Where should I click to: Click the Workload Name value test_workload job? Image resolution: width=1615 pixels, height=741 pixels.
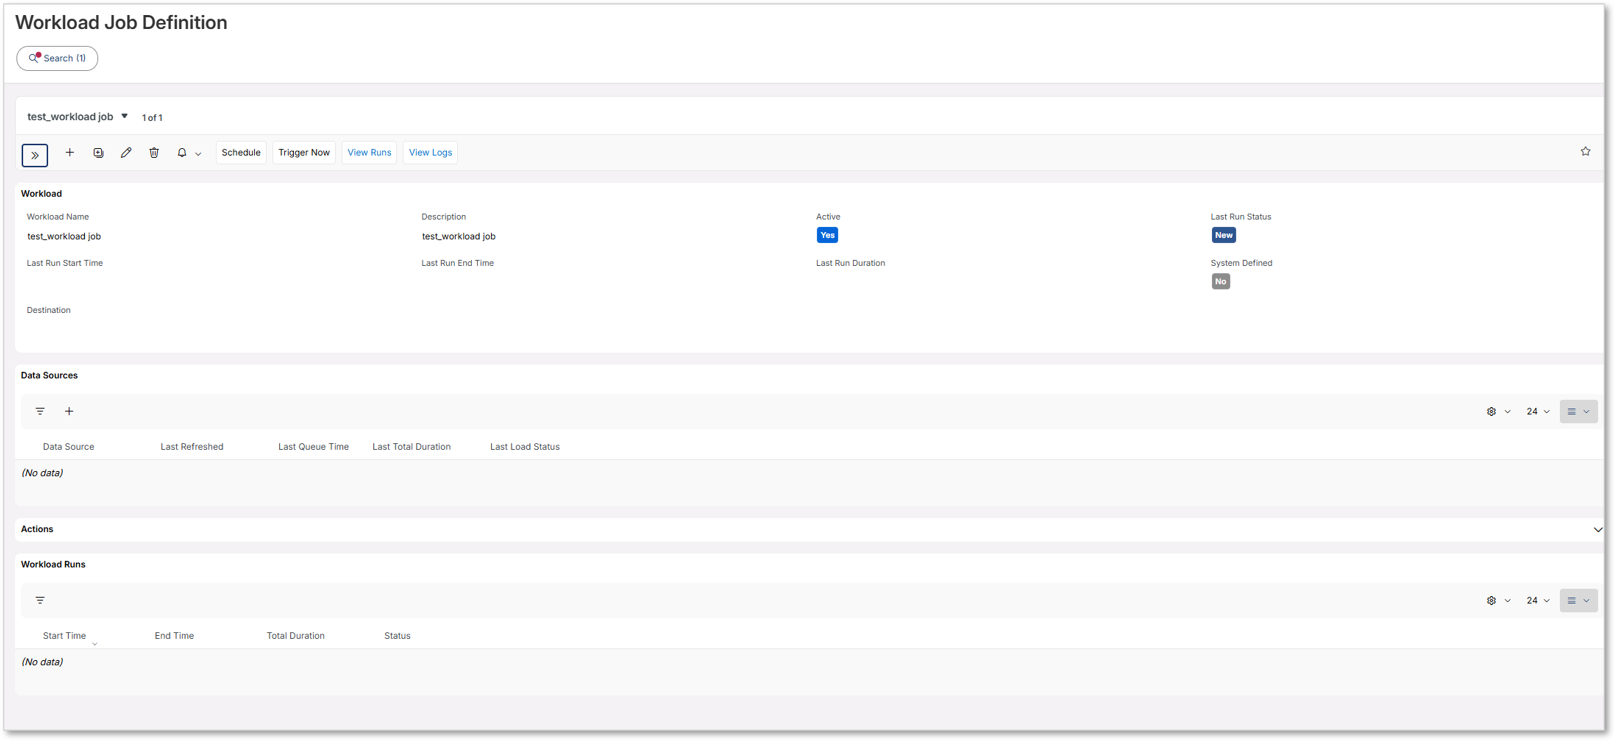click(x=64, y=237)
